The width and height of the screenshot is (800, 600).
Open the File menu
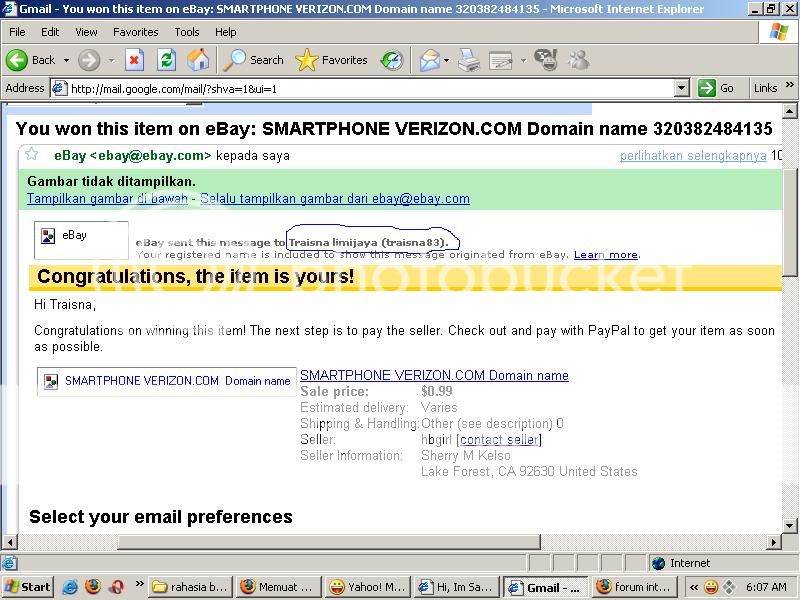click(17, 32)
